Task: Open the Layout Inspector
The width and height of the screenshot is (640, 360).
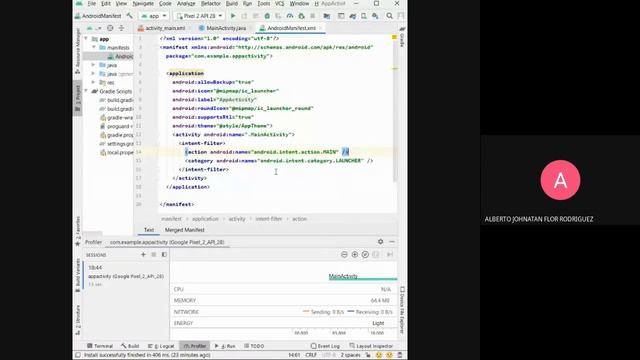Action: (371, 346)
